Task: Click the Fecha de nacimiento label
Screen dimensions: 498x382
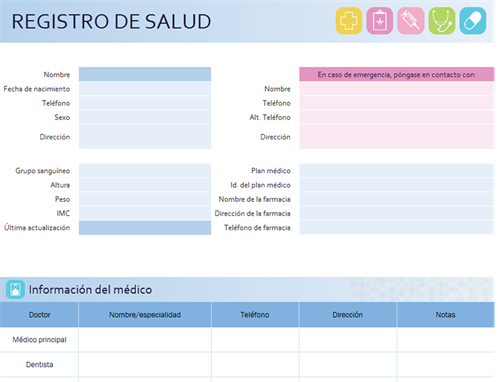Action: pos(37,89)
